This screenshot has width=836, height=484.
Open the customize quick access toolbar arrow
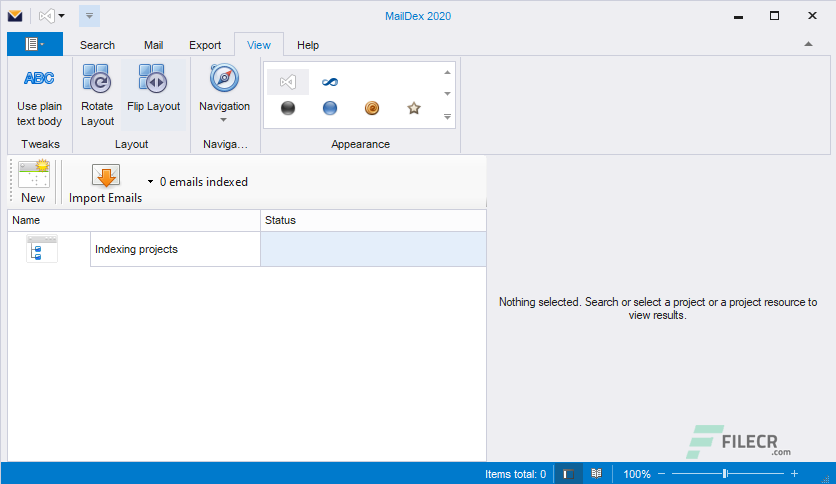[x=89, y=16]
